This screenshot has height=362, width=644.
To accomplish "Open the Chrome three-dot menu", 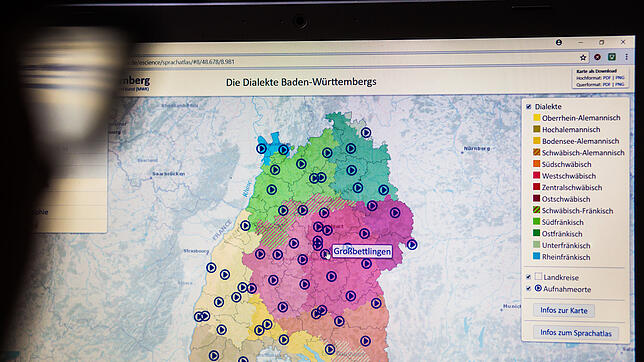I will pos(626,57).
